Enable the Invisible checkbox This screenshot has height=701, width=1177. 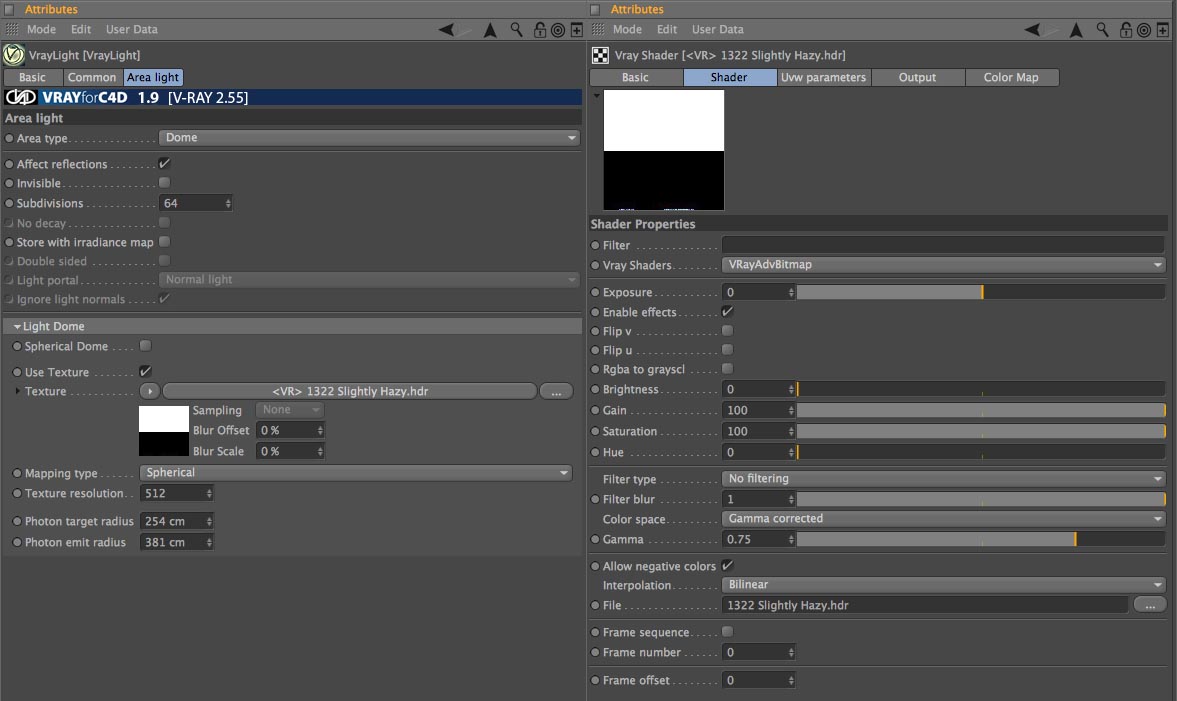pyautogui.click(x=164, y=182)
